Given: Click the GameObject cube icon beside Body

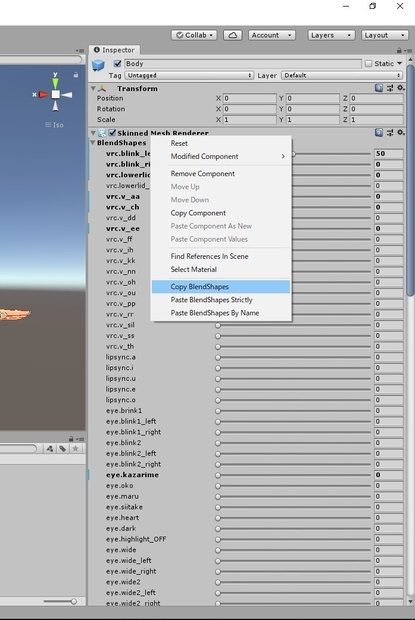Looking at the screenshot, I should [98, 65].
